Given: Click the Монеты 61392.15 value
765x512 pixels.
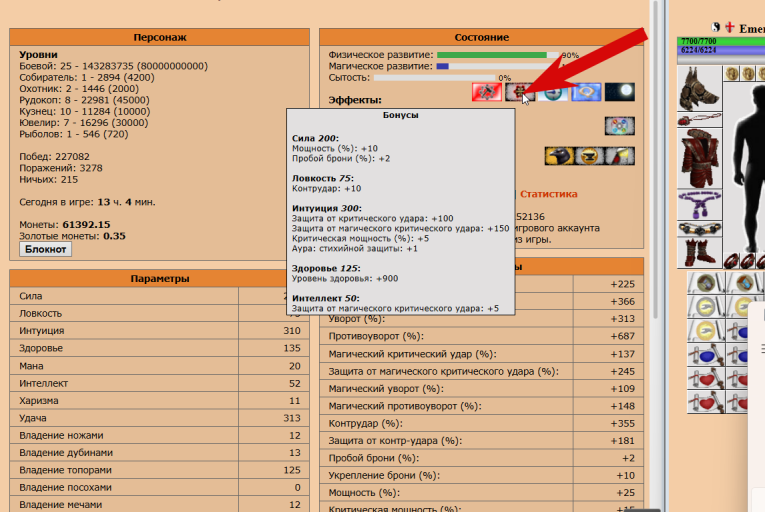Looking at the screenshot, I should [x=86, y=225].
